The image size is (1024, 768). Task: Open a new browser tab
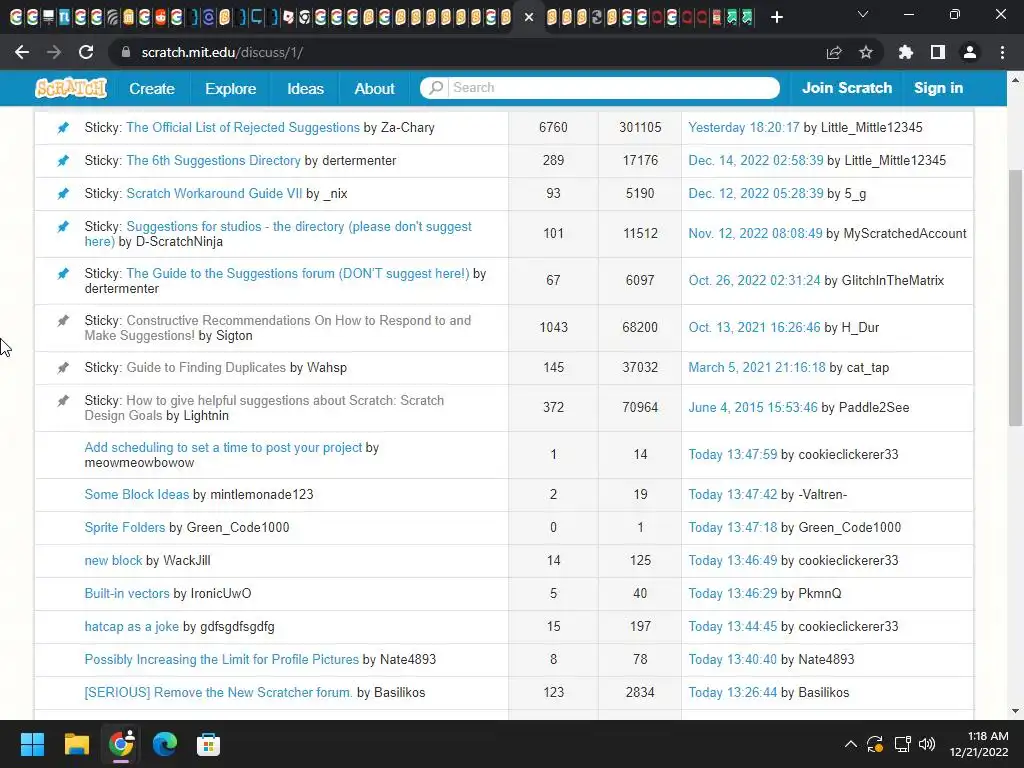pyautogui.click(x=776, y=17)
